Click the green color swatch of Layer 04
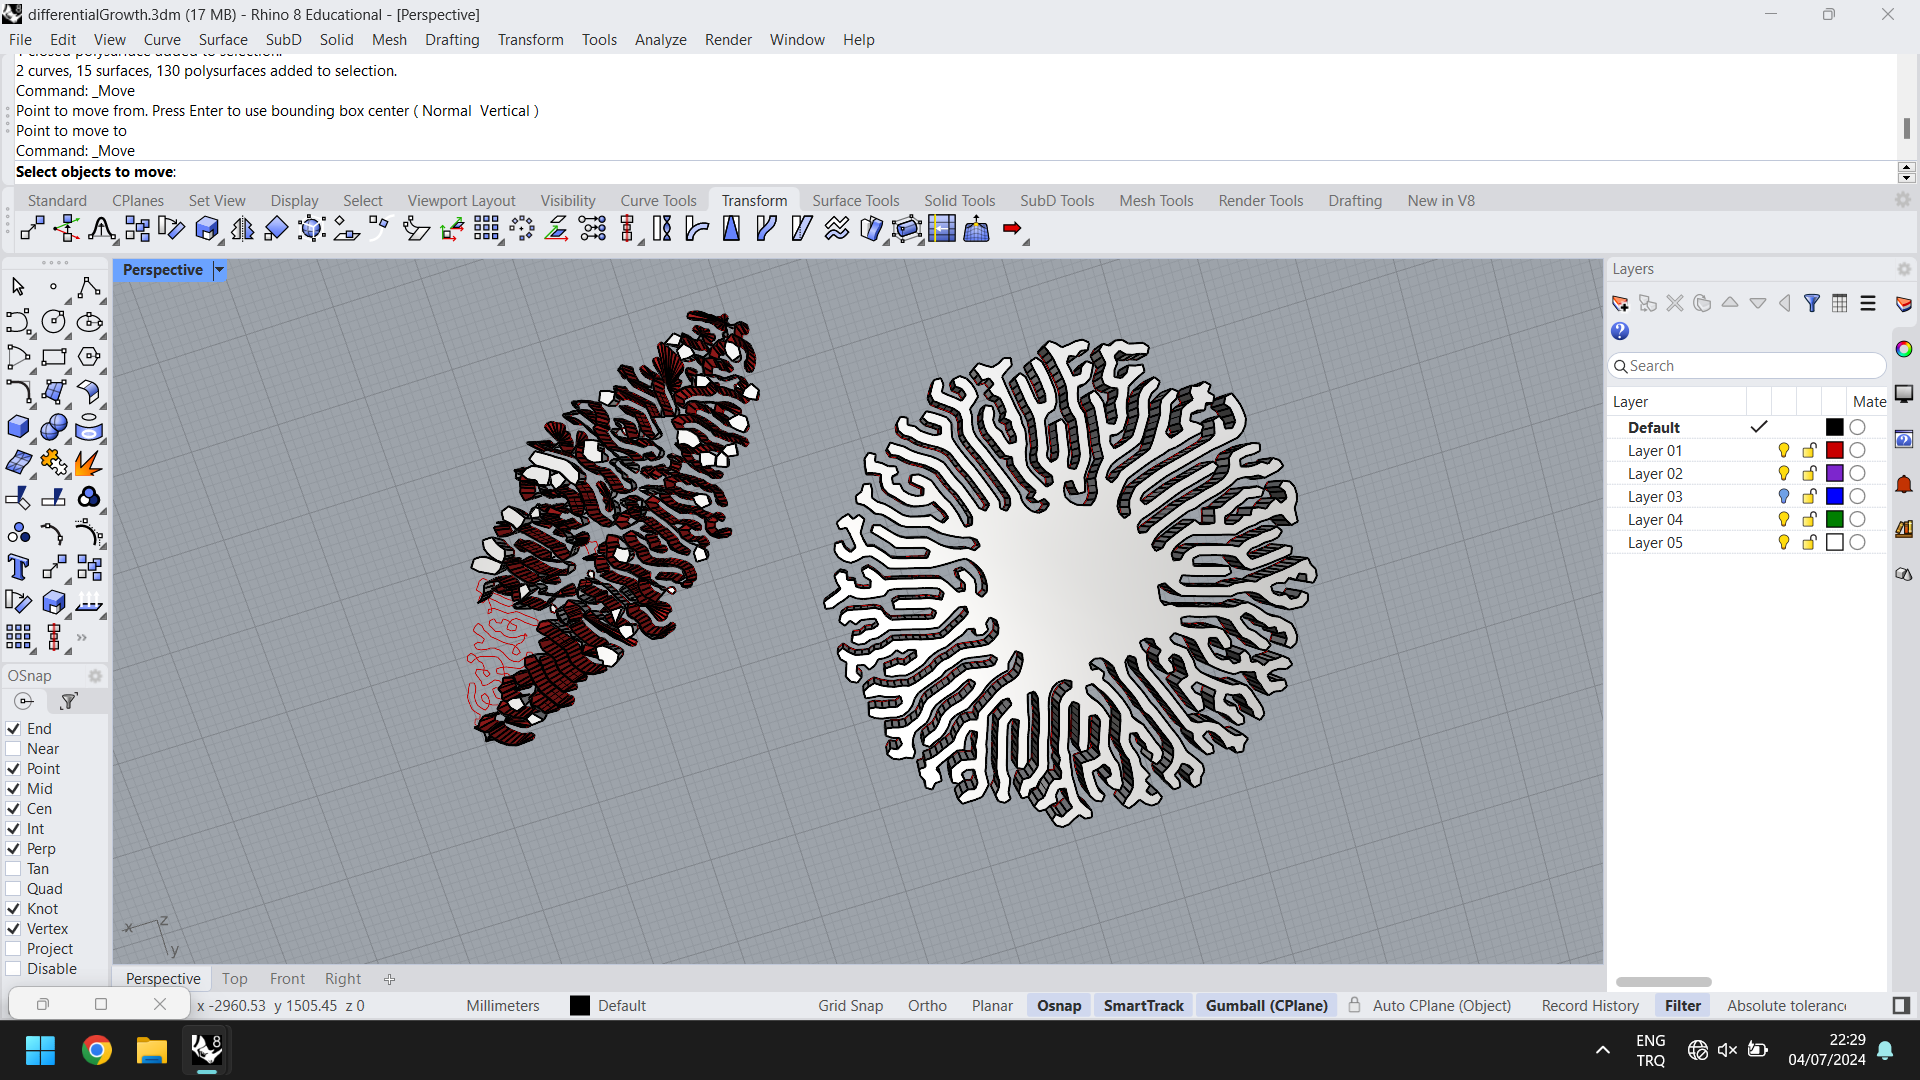This screenshot has width=1920, height=1080. pyautogui.click(x=1834, y=520)
